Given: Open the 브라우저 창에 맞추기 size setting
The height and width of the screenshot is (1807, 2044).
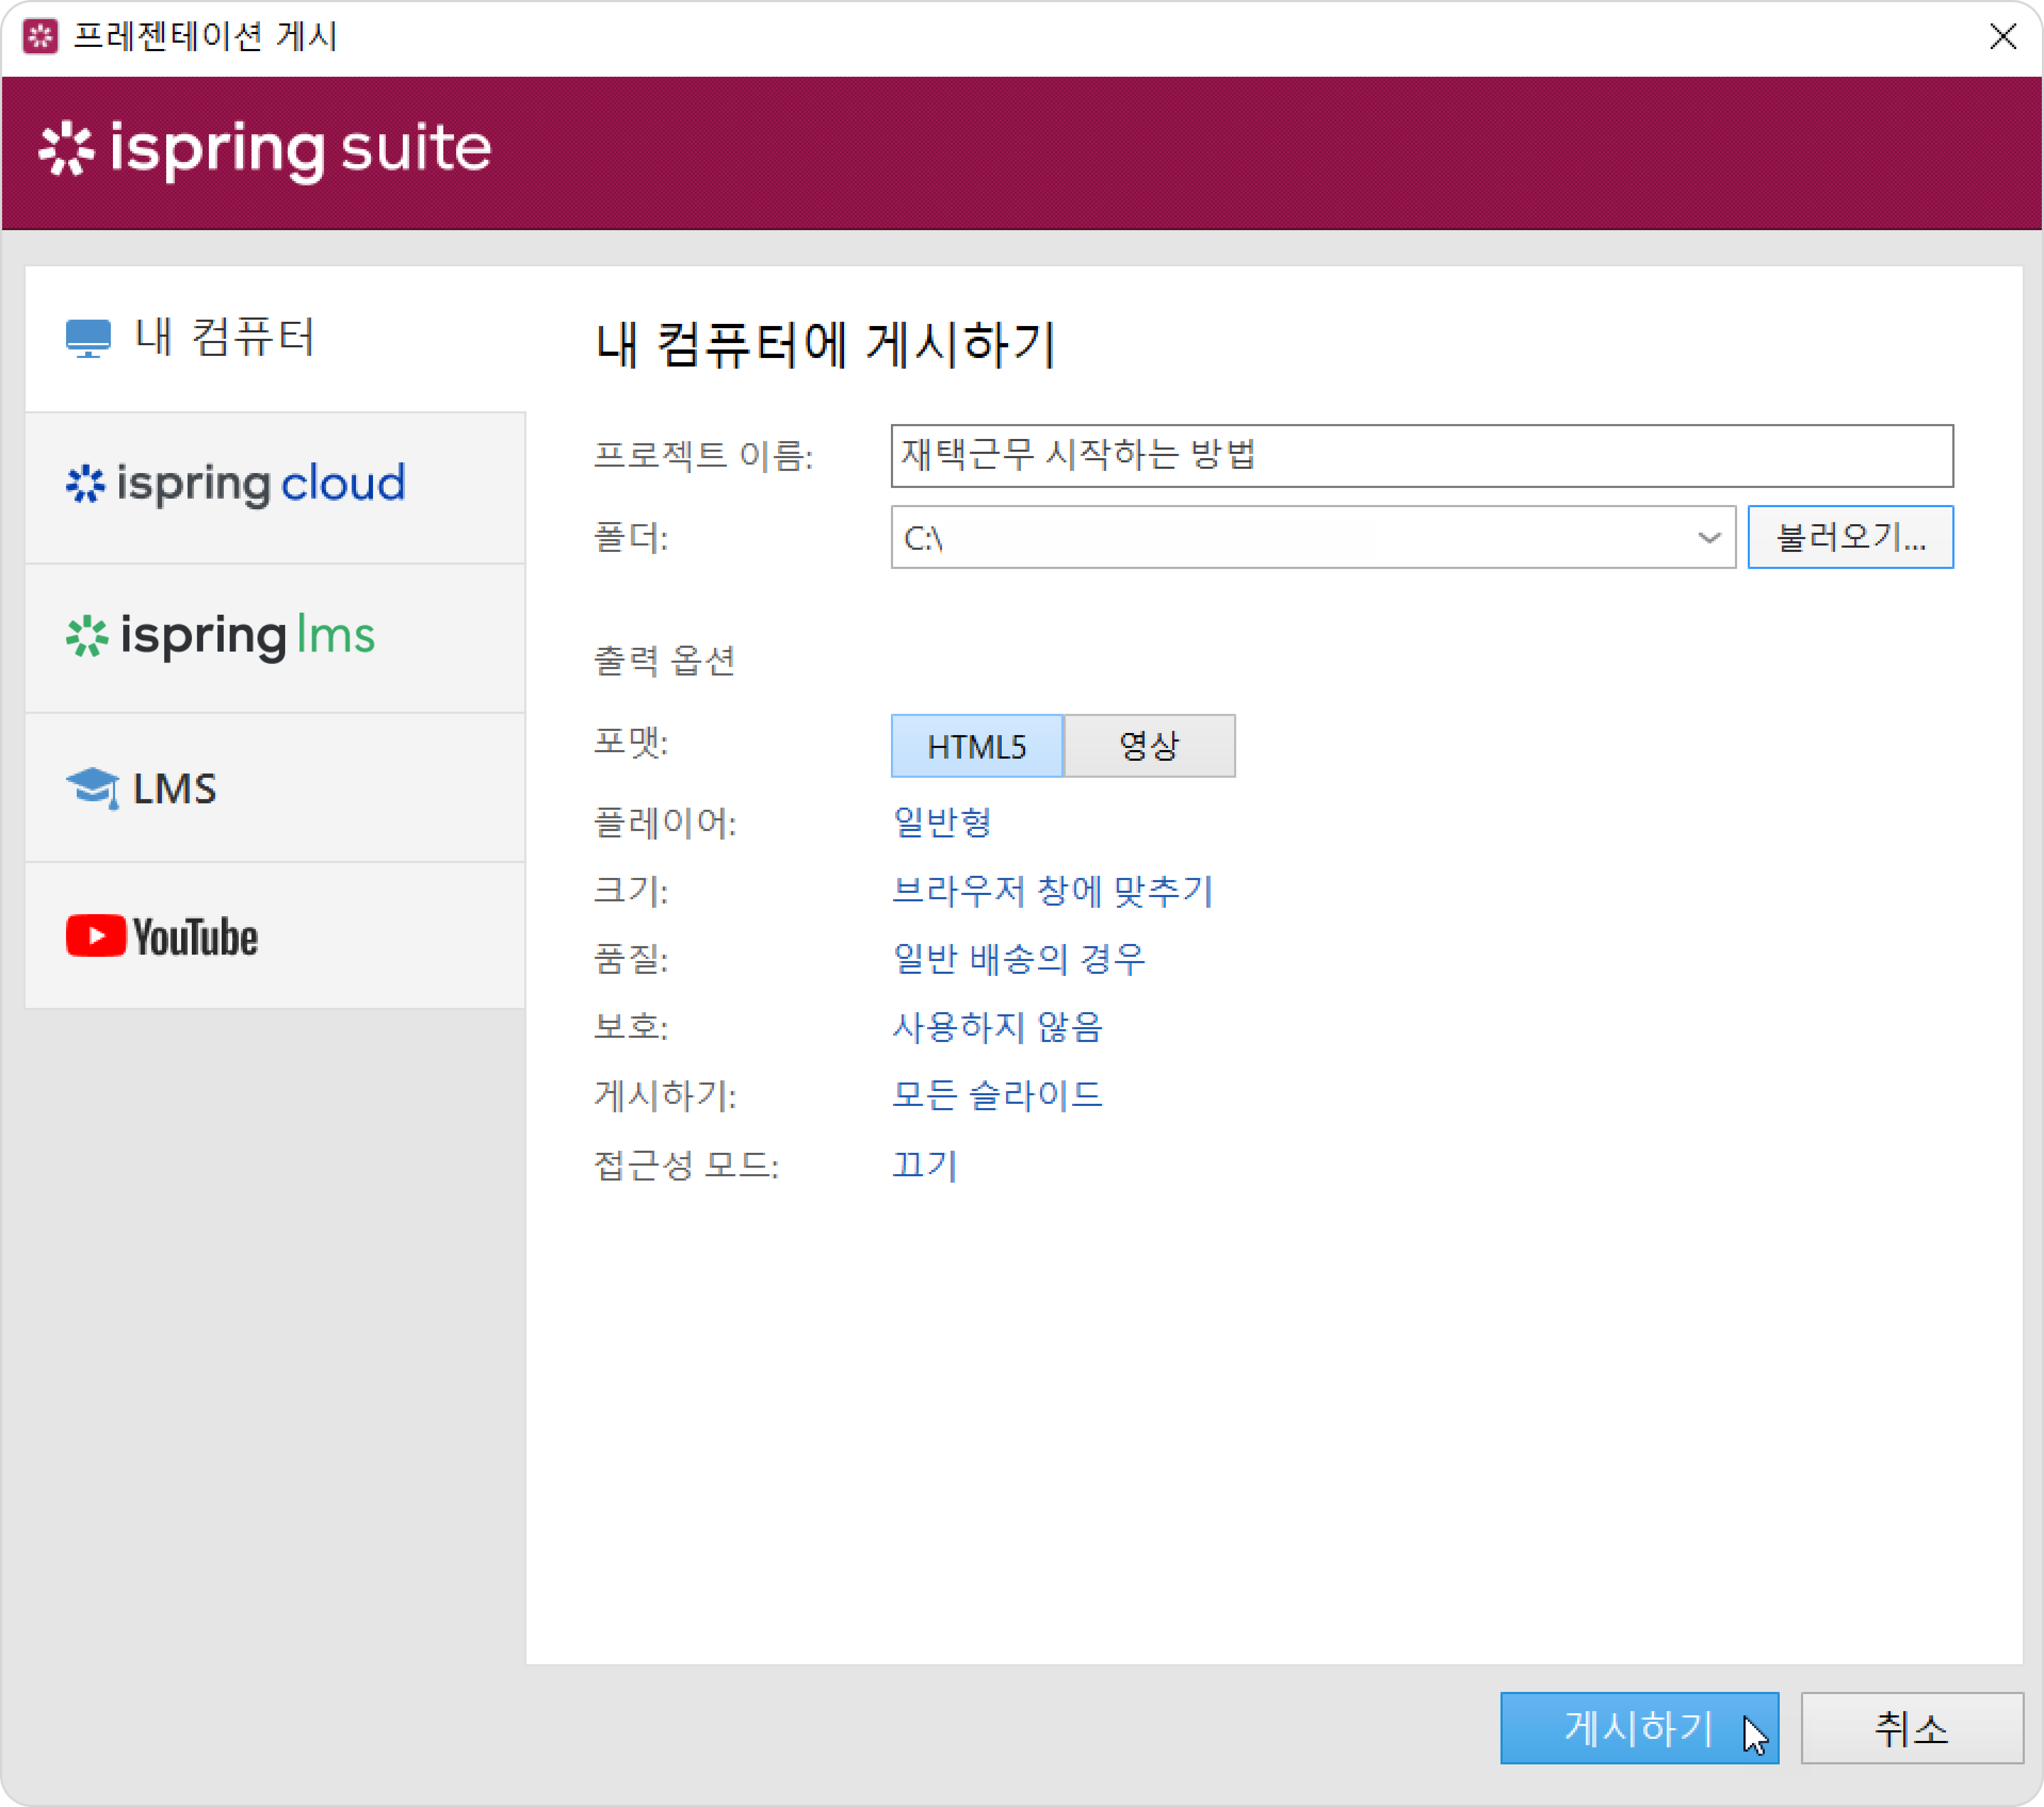Looking at the screenshot, I should pyautogui.click(x=1052, y=890).
